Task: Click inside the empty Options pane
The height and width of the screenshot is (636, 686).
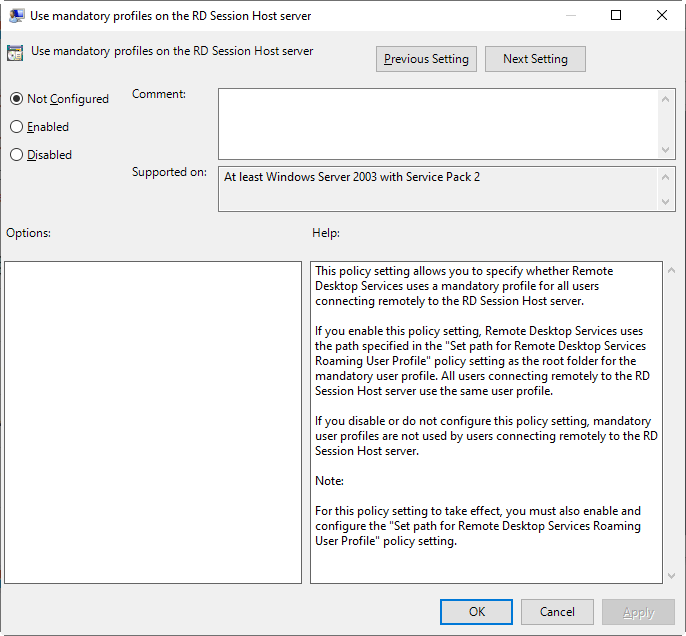Action: coord(153,422)
